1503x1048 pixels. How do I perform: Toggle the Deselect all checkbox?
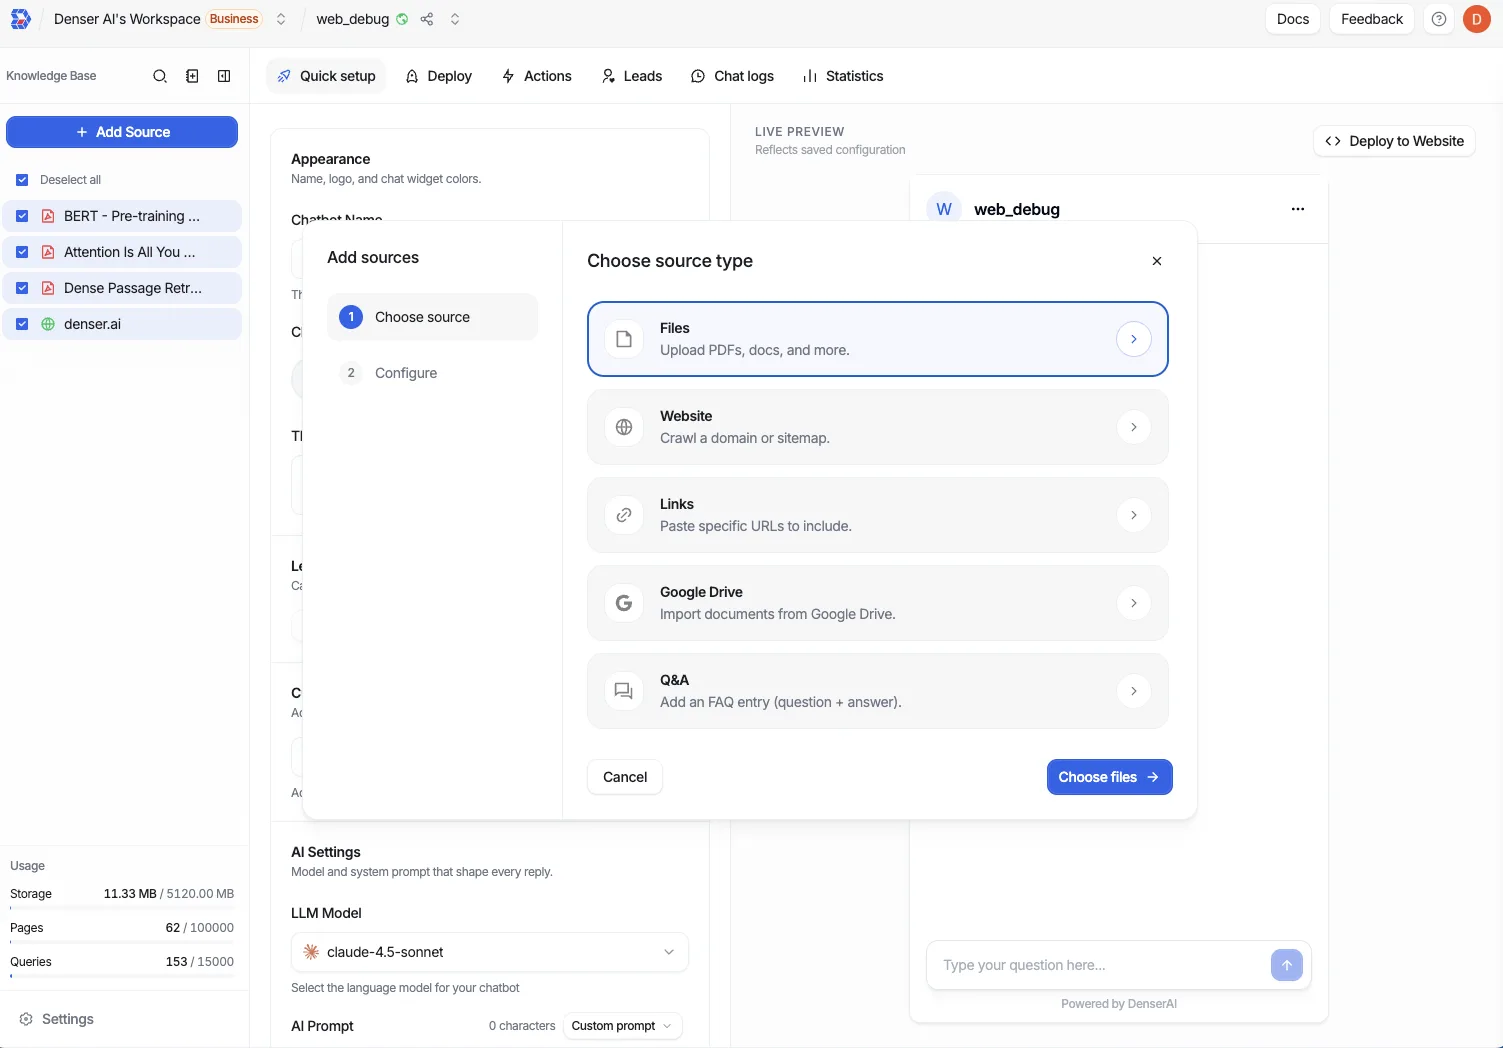[22, 180]
